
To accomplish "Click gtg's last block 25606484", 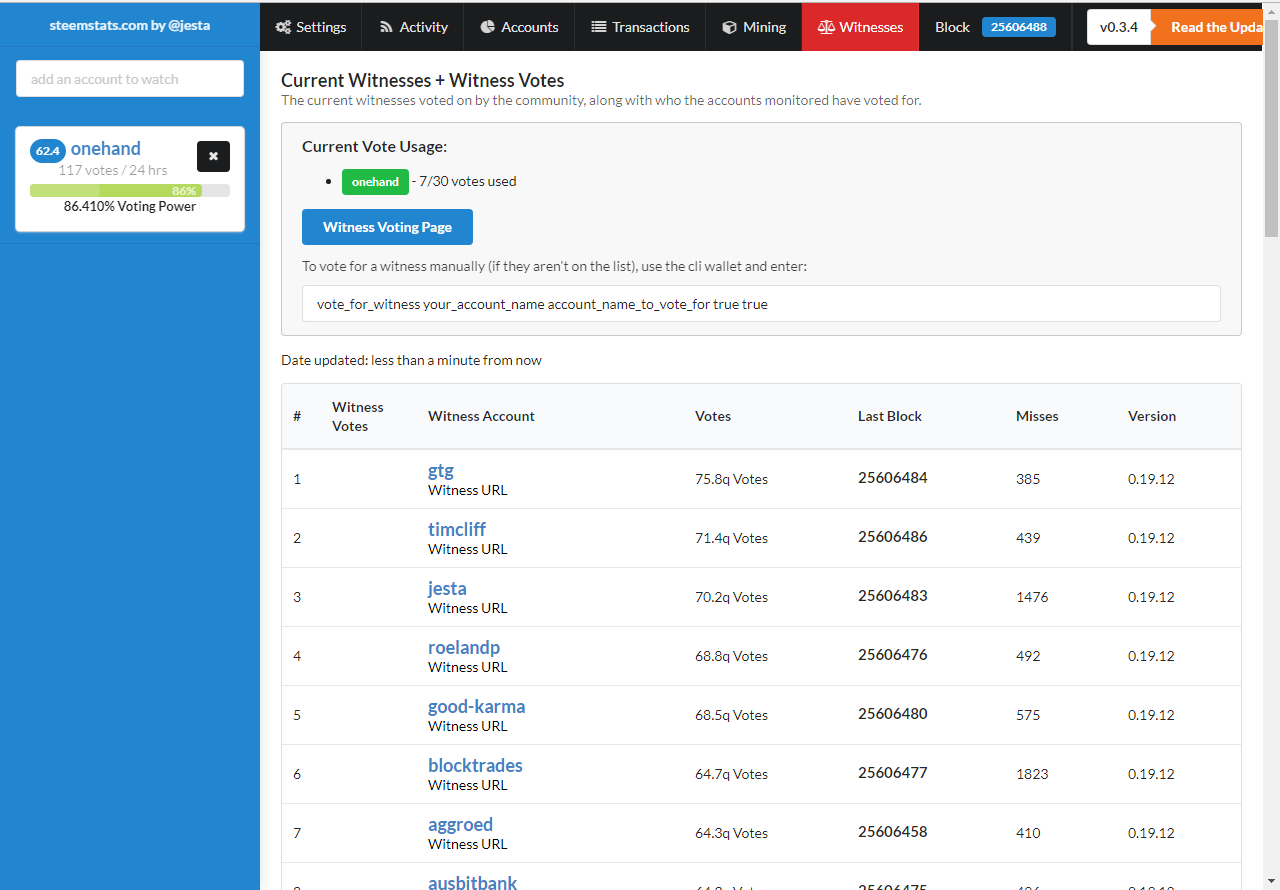I will click(893, 478).
